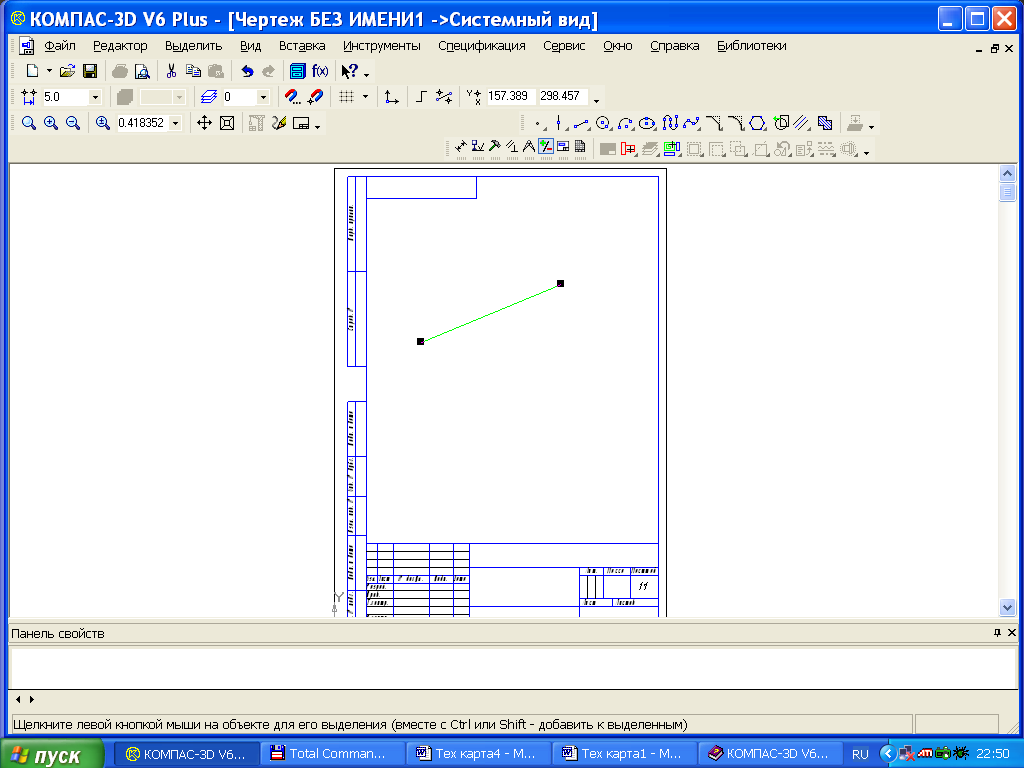Toggle orthogonal drawing mode
The width and height of the screenshot is (1024, 768).
[421, 97]
